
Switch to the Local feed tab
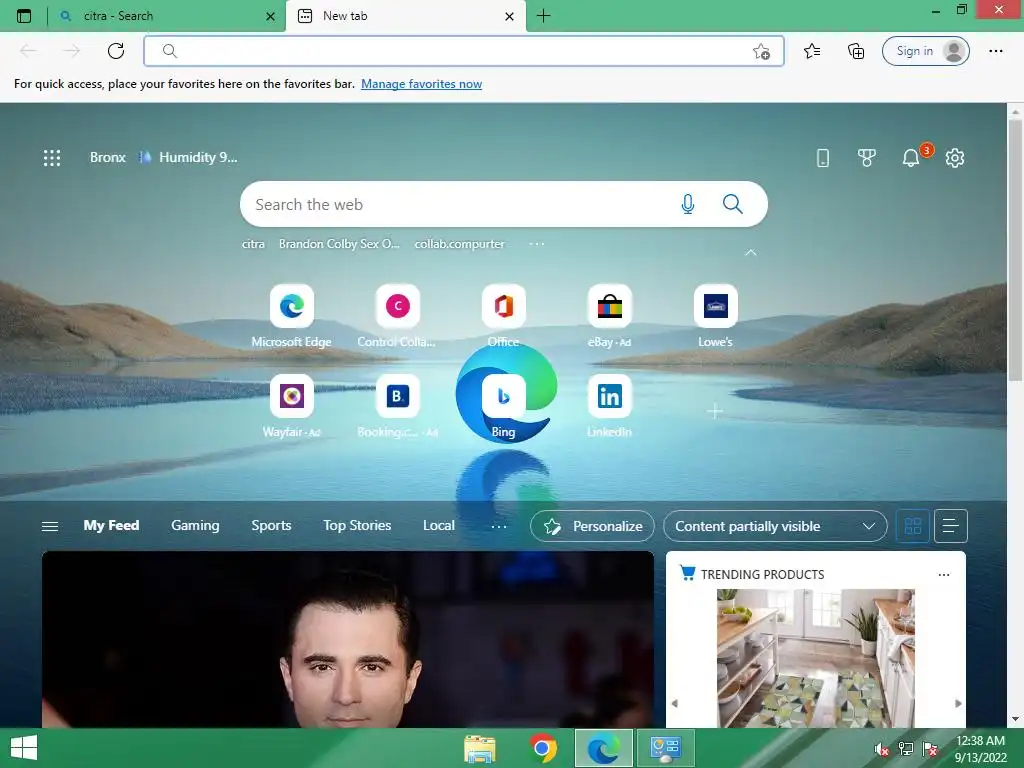coord(439,526)
